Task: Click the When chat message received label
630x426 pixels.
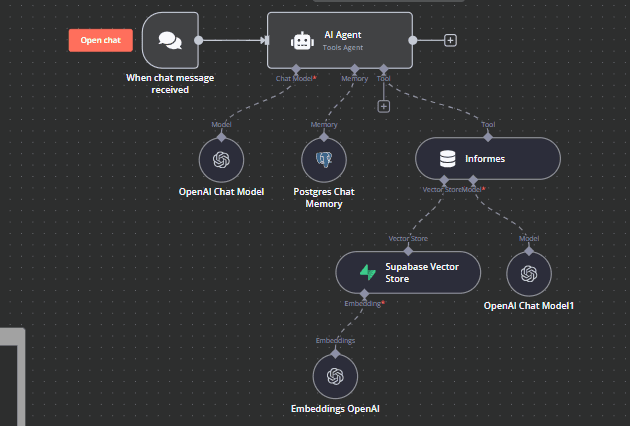Action: [x=170, y=84]
